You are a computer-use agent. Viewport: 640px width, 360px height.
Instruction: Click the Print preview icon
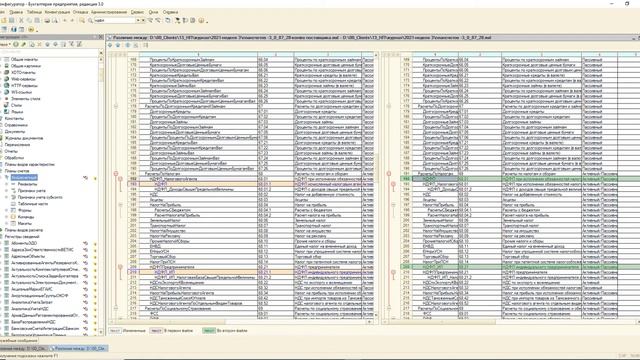coord(55,20)
